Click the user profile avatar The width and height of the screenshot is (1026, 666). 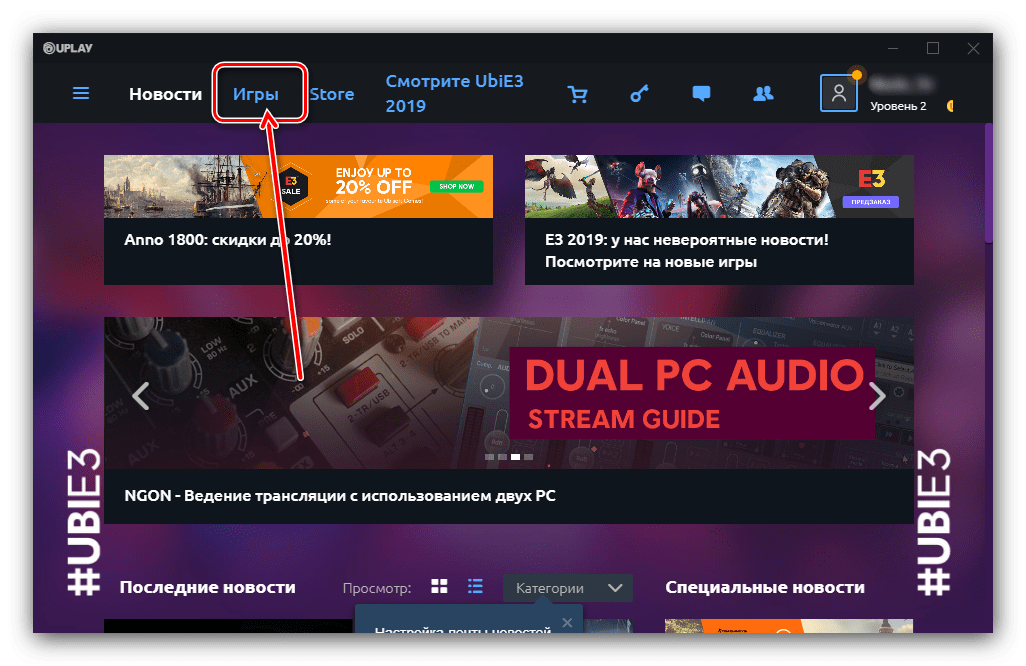tap(839, 93)
